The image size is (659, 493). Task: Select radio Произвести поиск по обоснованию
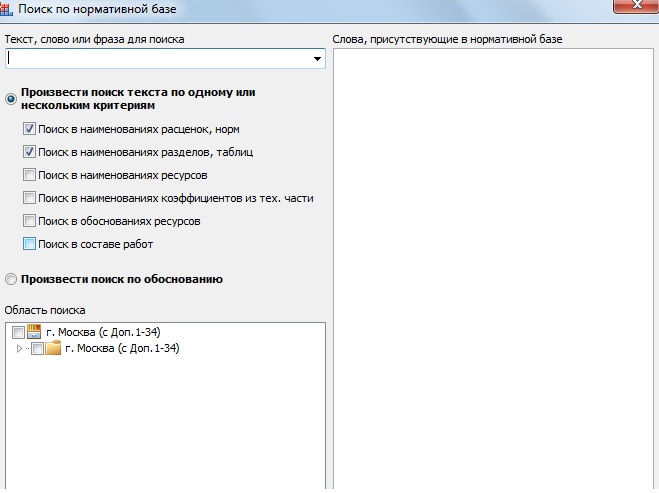point(11,279)
